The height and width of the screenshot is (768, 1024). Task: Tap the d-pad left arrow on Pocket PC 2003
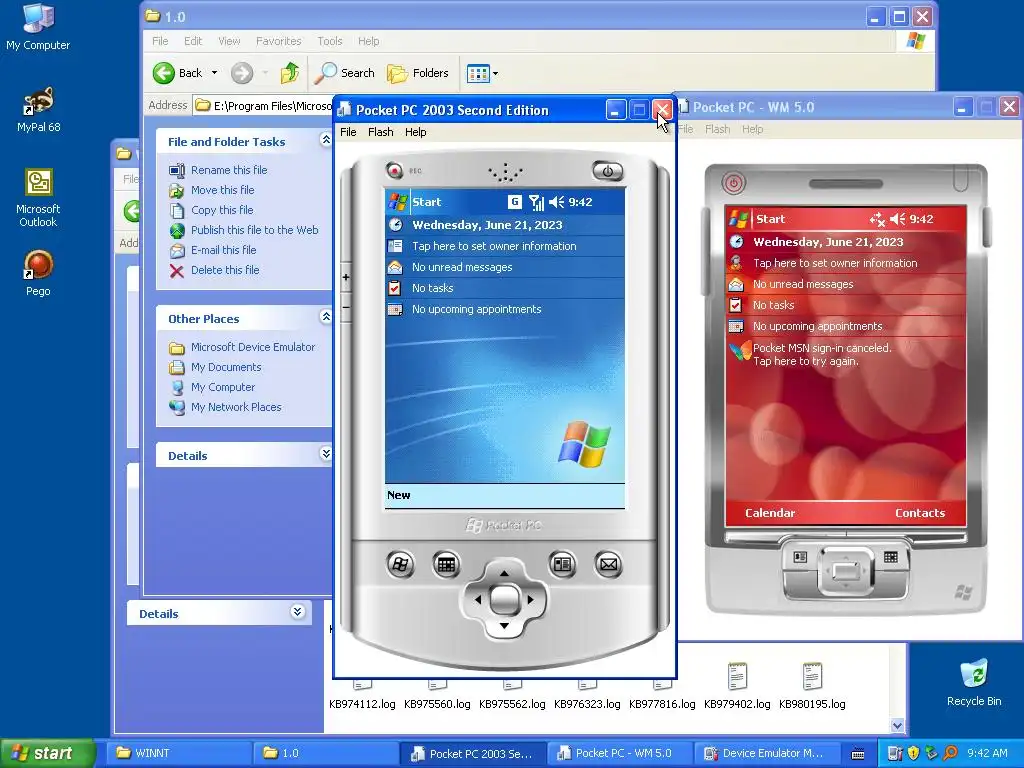[x=477, y=600]
